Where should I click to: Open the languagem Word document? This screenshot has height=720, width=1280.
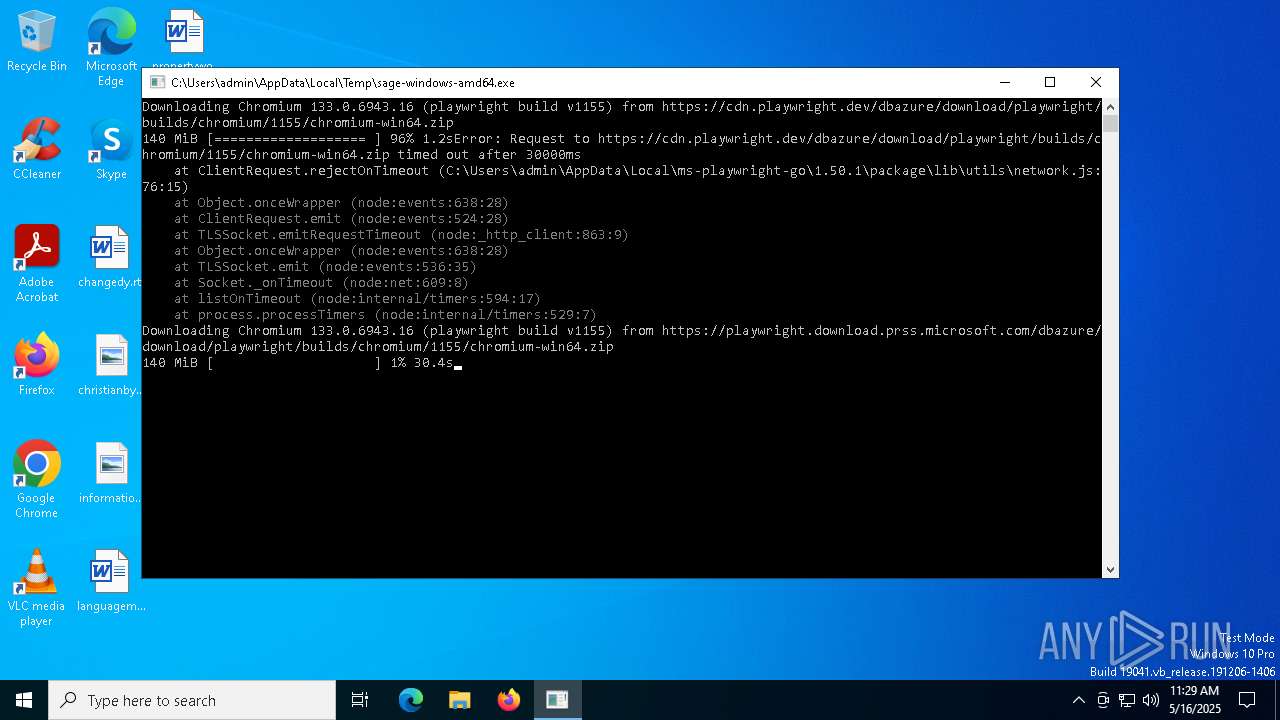tap(110, 581)
